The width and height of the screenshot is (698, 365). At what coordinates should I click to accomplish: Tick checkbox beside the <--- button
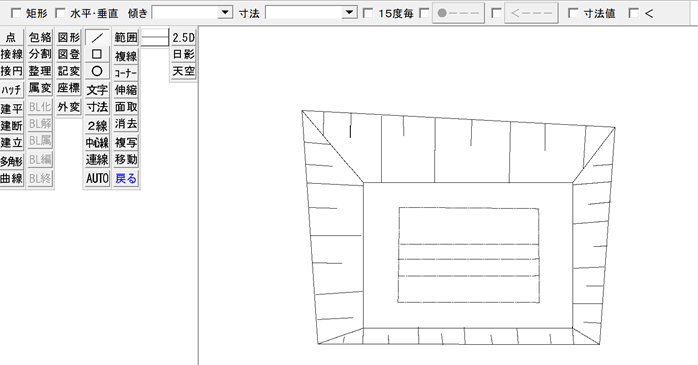coord(496,13)
